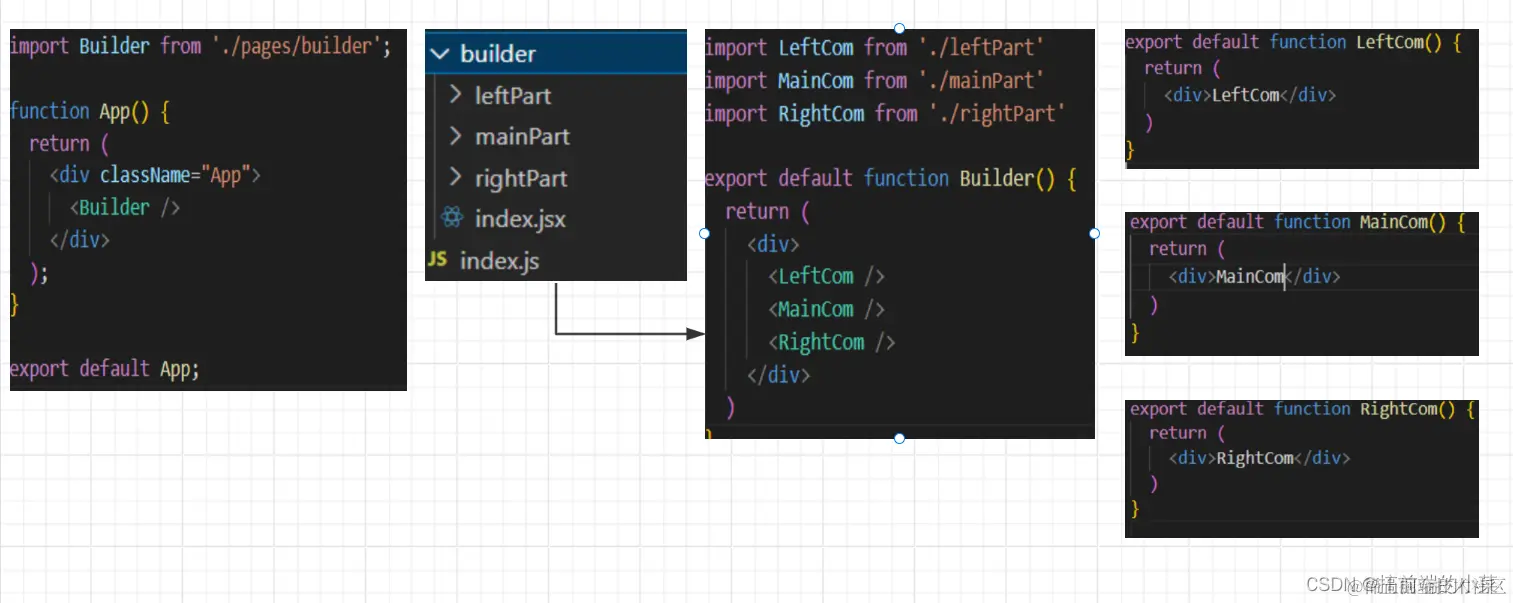The height and width of the screenshot is (603, 1513).
Task: Open the index.jsx file name
Action: click(x=520, y=219)
